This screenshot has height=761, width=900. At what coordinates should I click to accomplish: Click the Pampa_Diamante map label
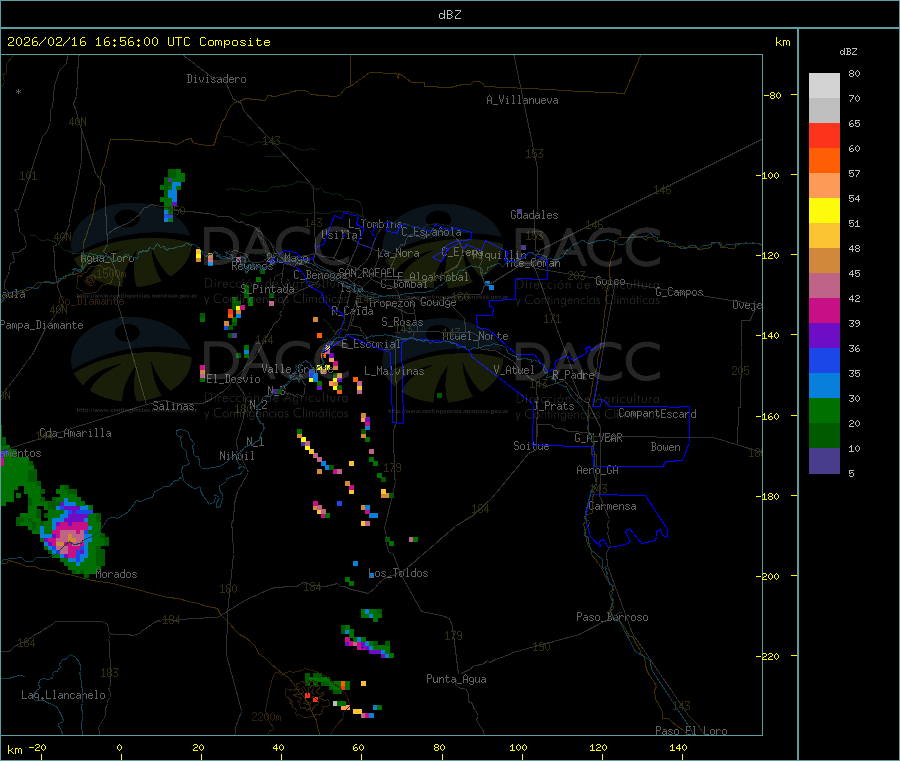click(42, 325)
